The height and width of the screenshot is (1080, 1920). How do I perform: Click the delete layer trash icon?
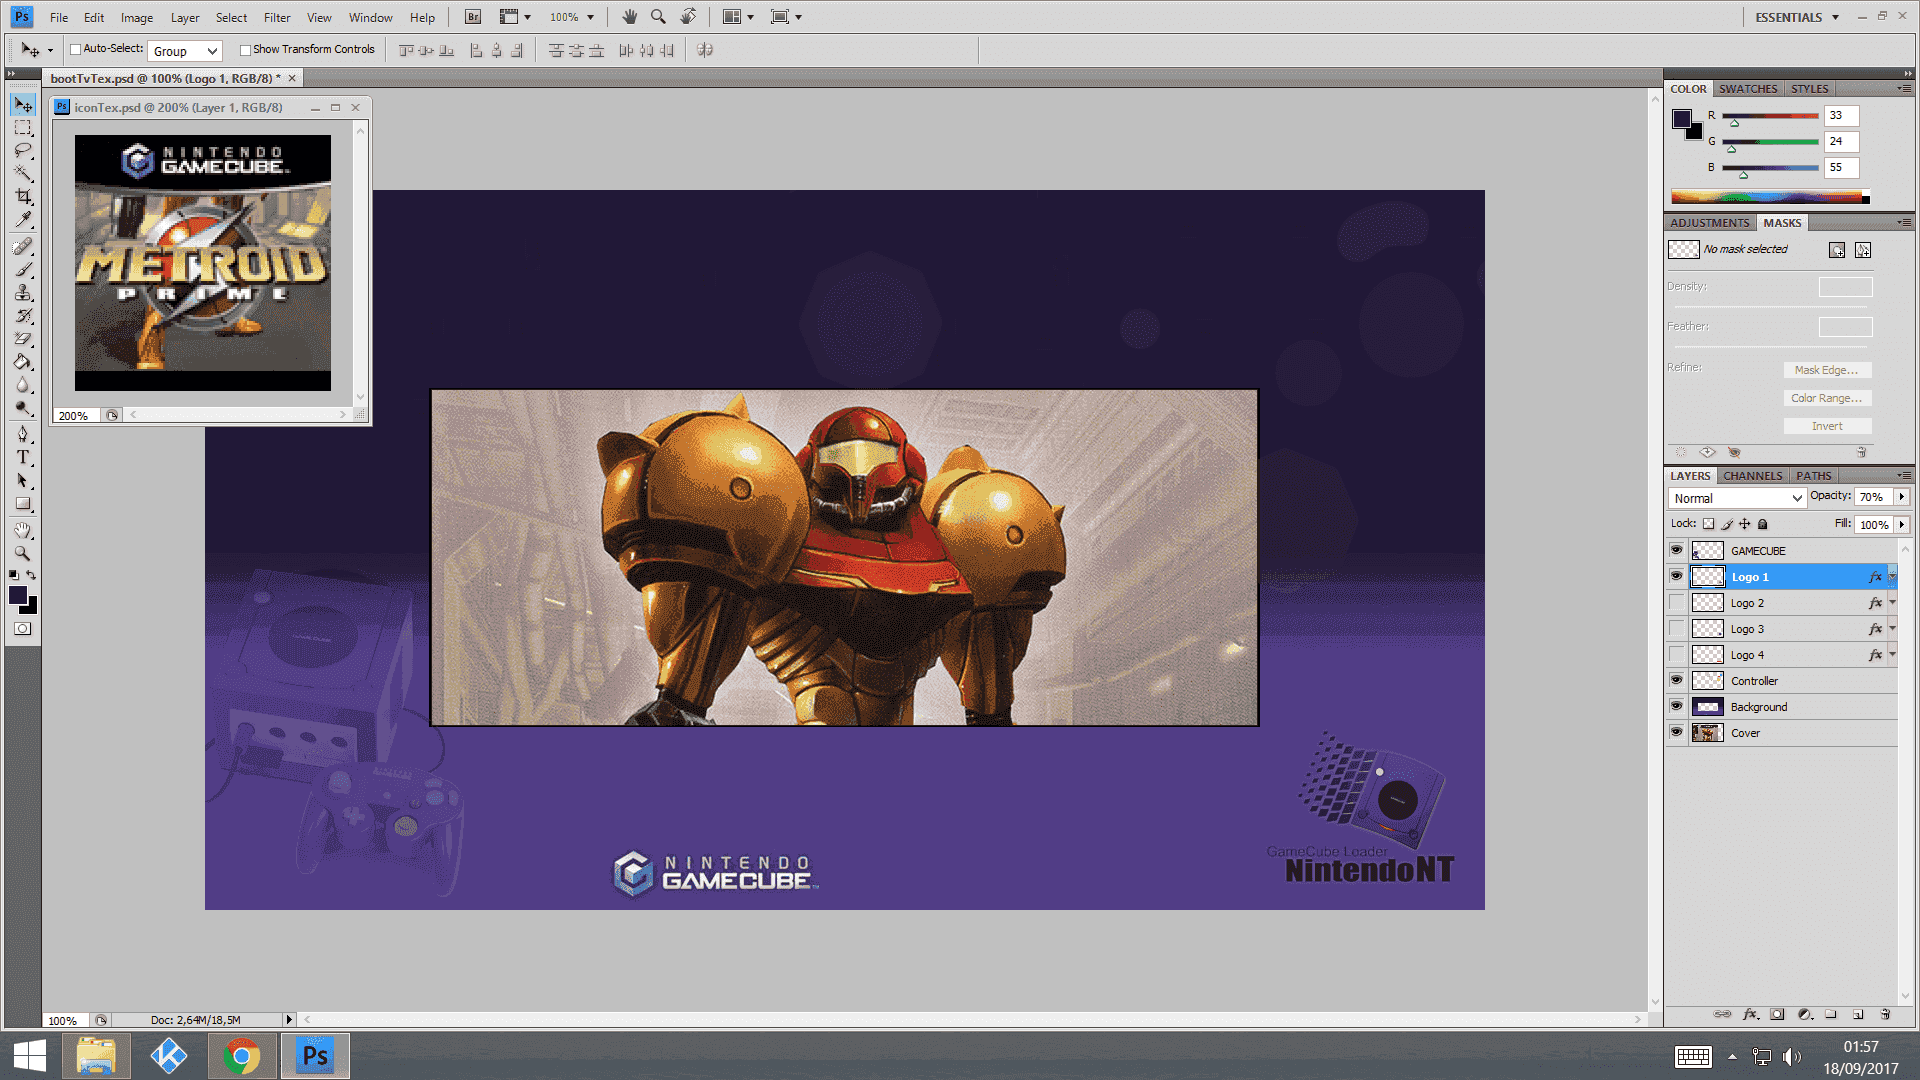tap(1885, 1014)
